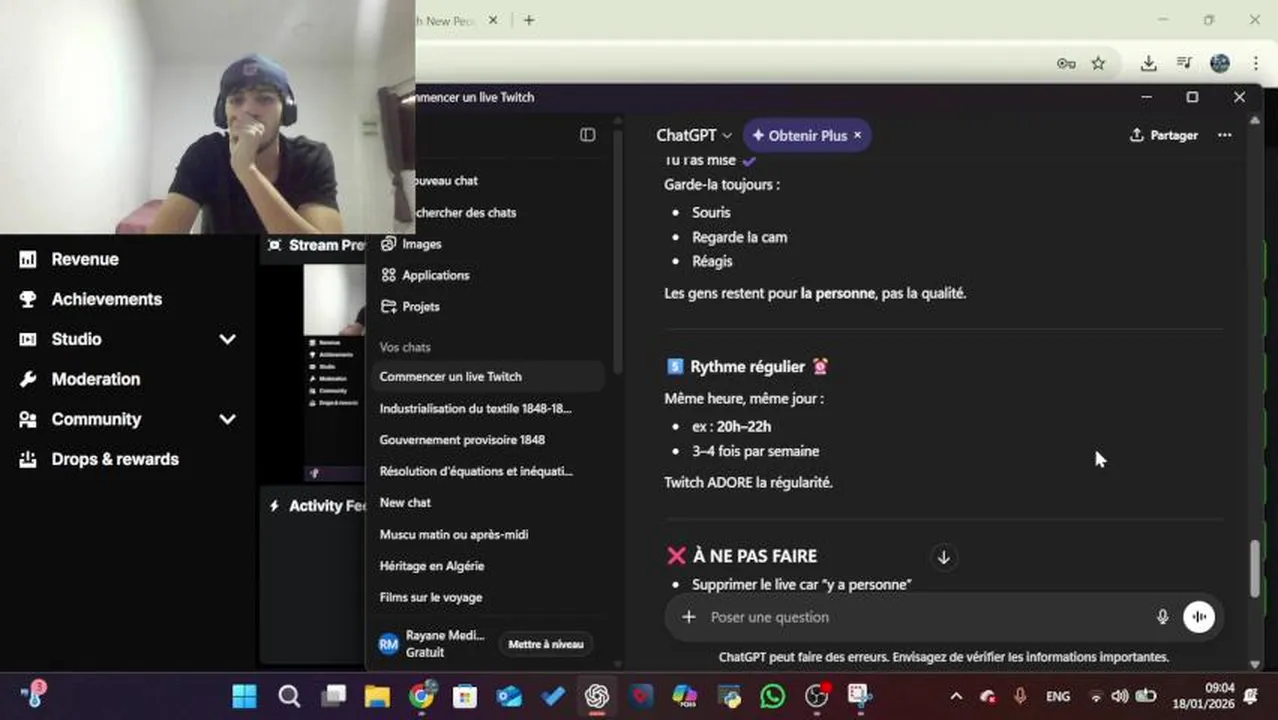Click the Partager share button
Viewport: 1278px width, 720px height.
click(1163, 135)
